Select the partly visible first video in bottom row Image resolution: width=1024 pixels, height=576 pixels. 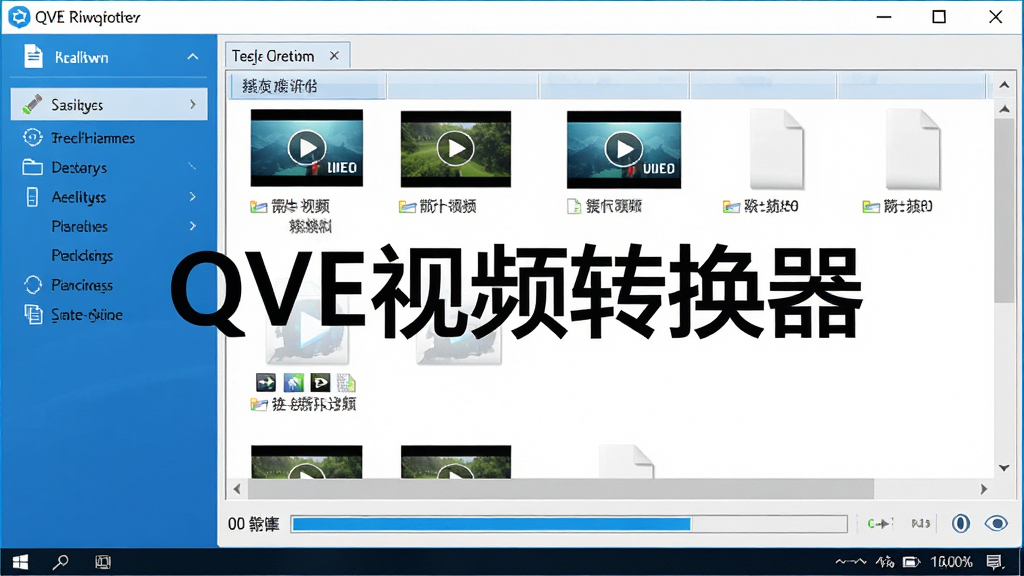tap(307, 462)
